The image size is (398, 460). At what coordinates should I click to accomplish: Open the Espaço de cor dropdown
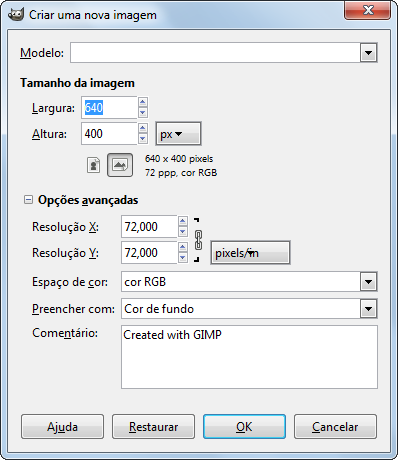(x=368, y=282)
